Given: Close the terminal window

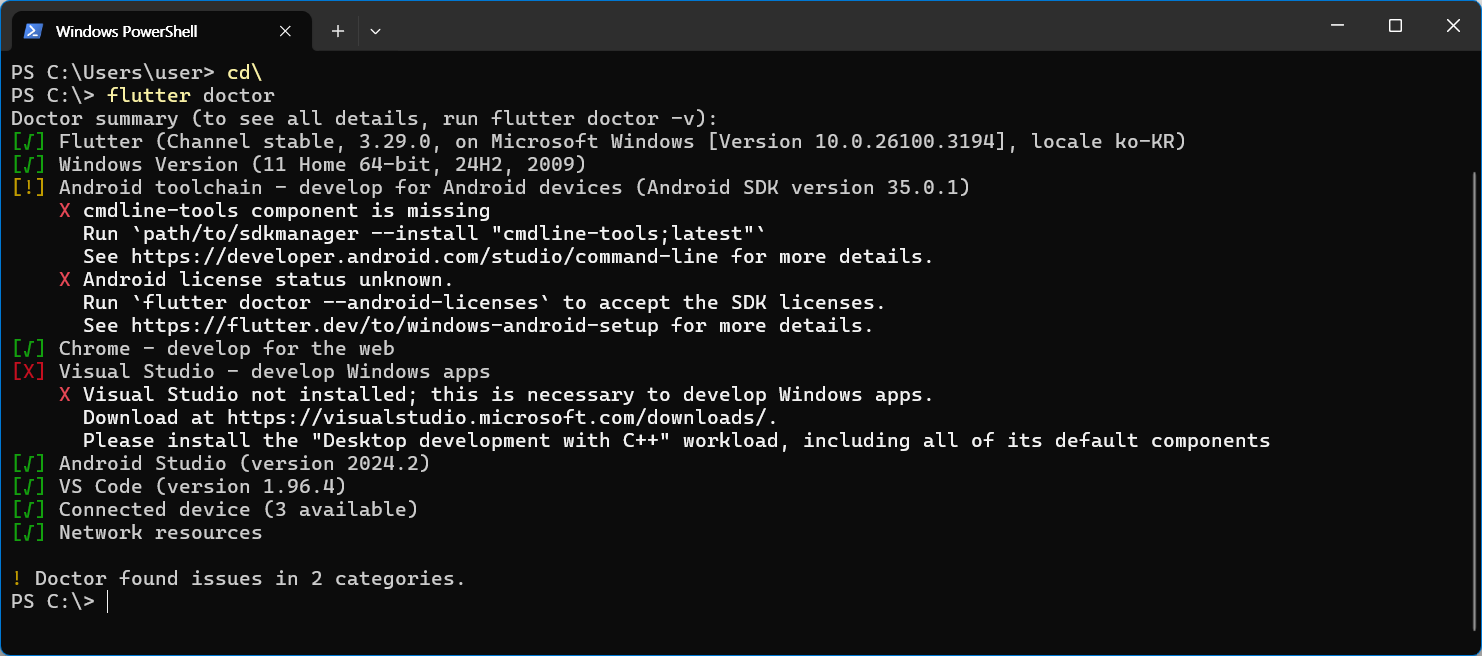Looking at the screenshot, I should pyautogui.click(x=1452, y=26).
